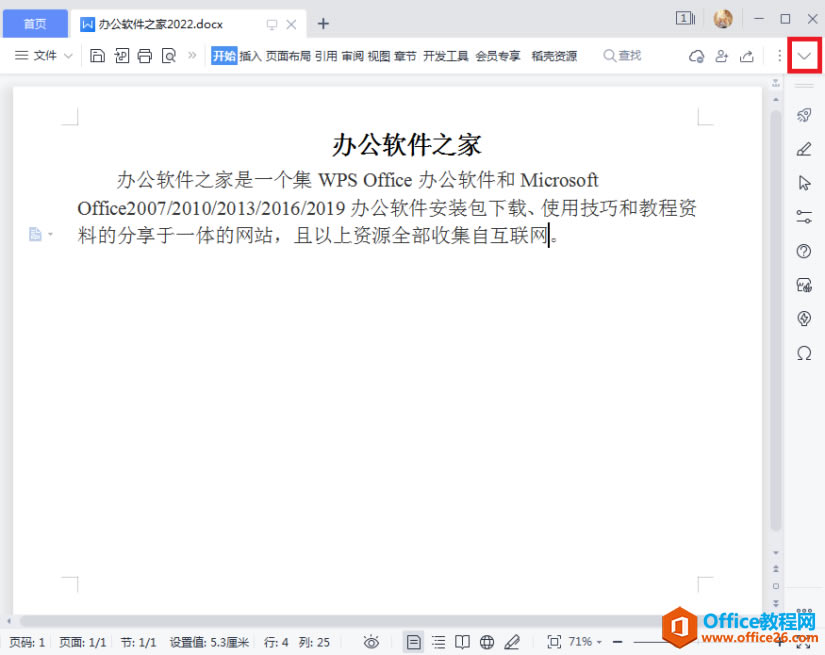Click the share export icon
The width and height of the screenshot is (825, 655).
coord(747,56)
